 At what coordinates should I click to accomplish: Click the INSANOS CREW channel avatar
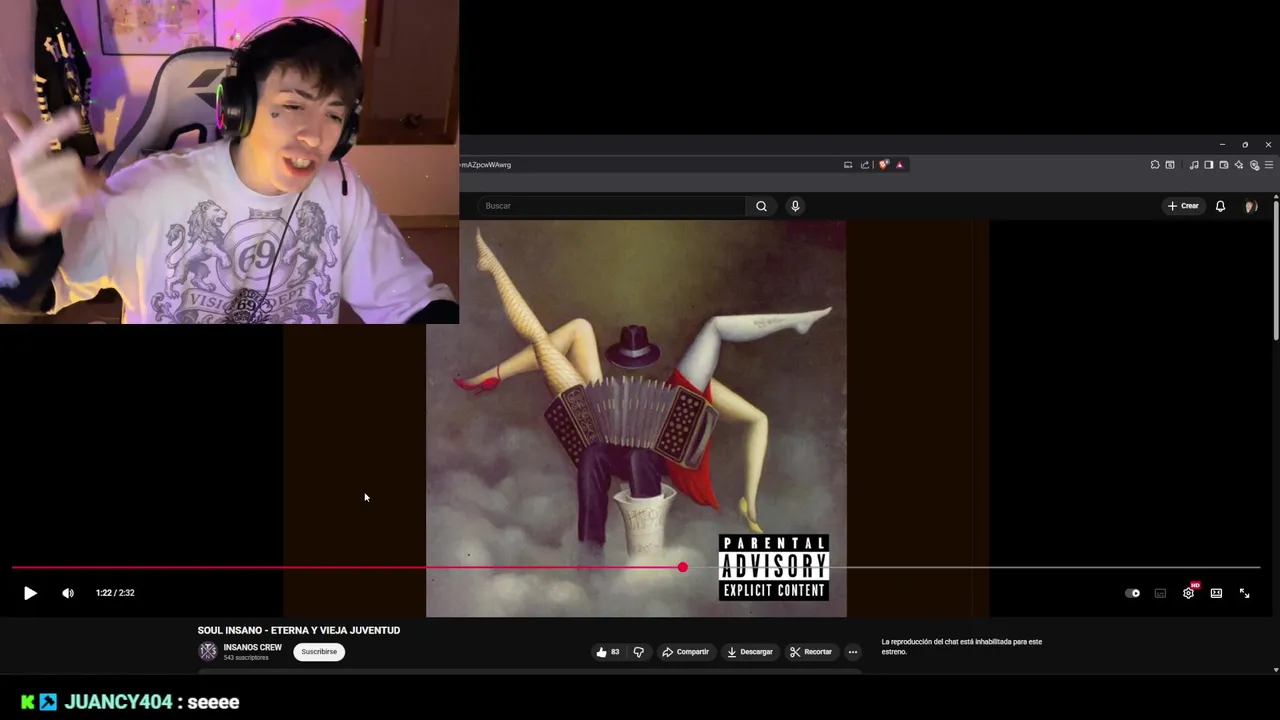click(x=208, y=652)
